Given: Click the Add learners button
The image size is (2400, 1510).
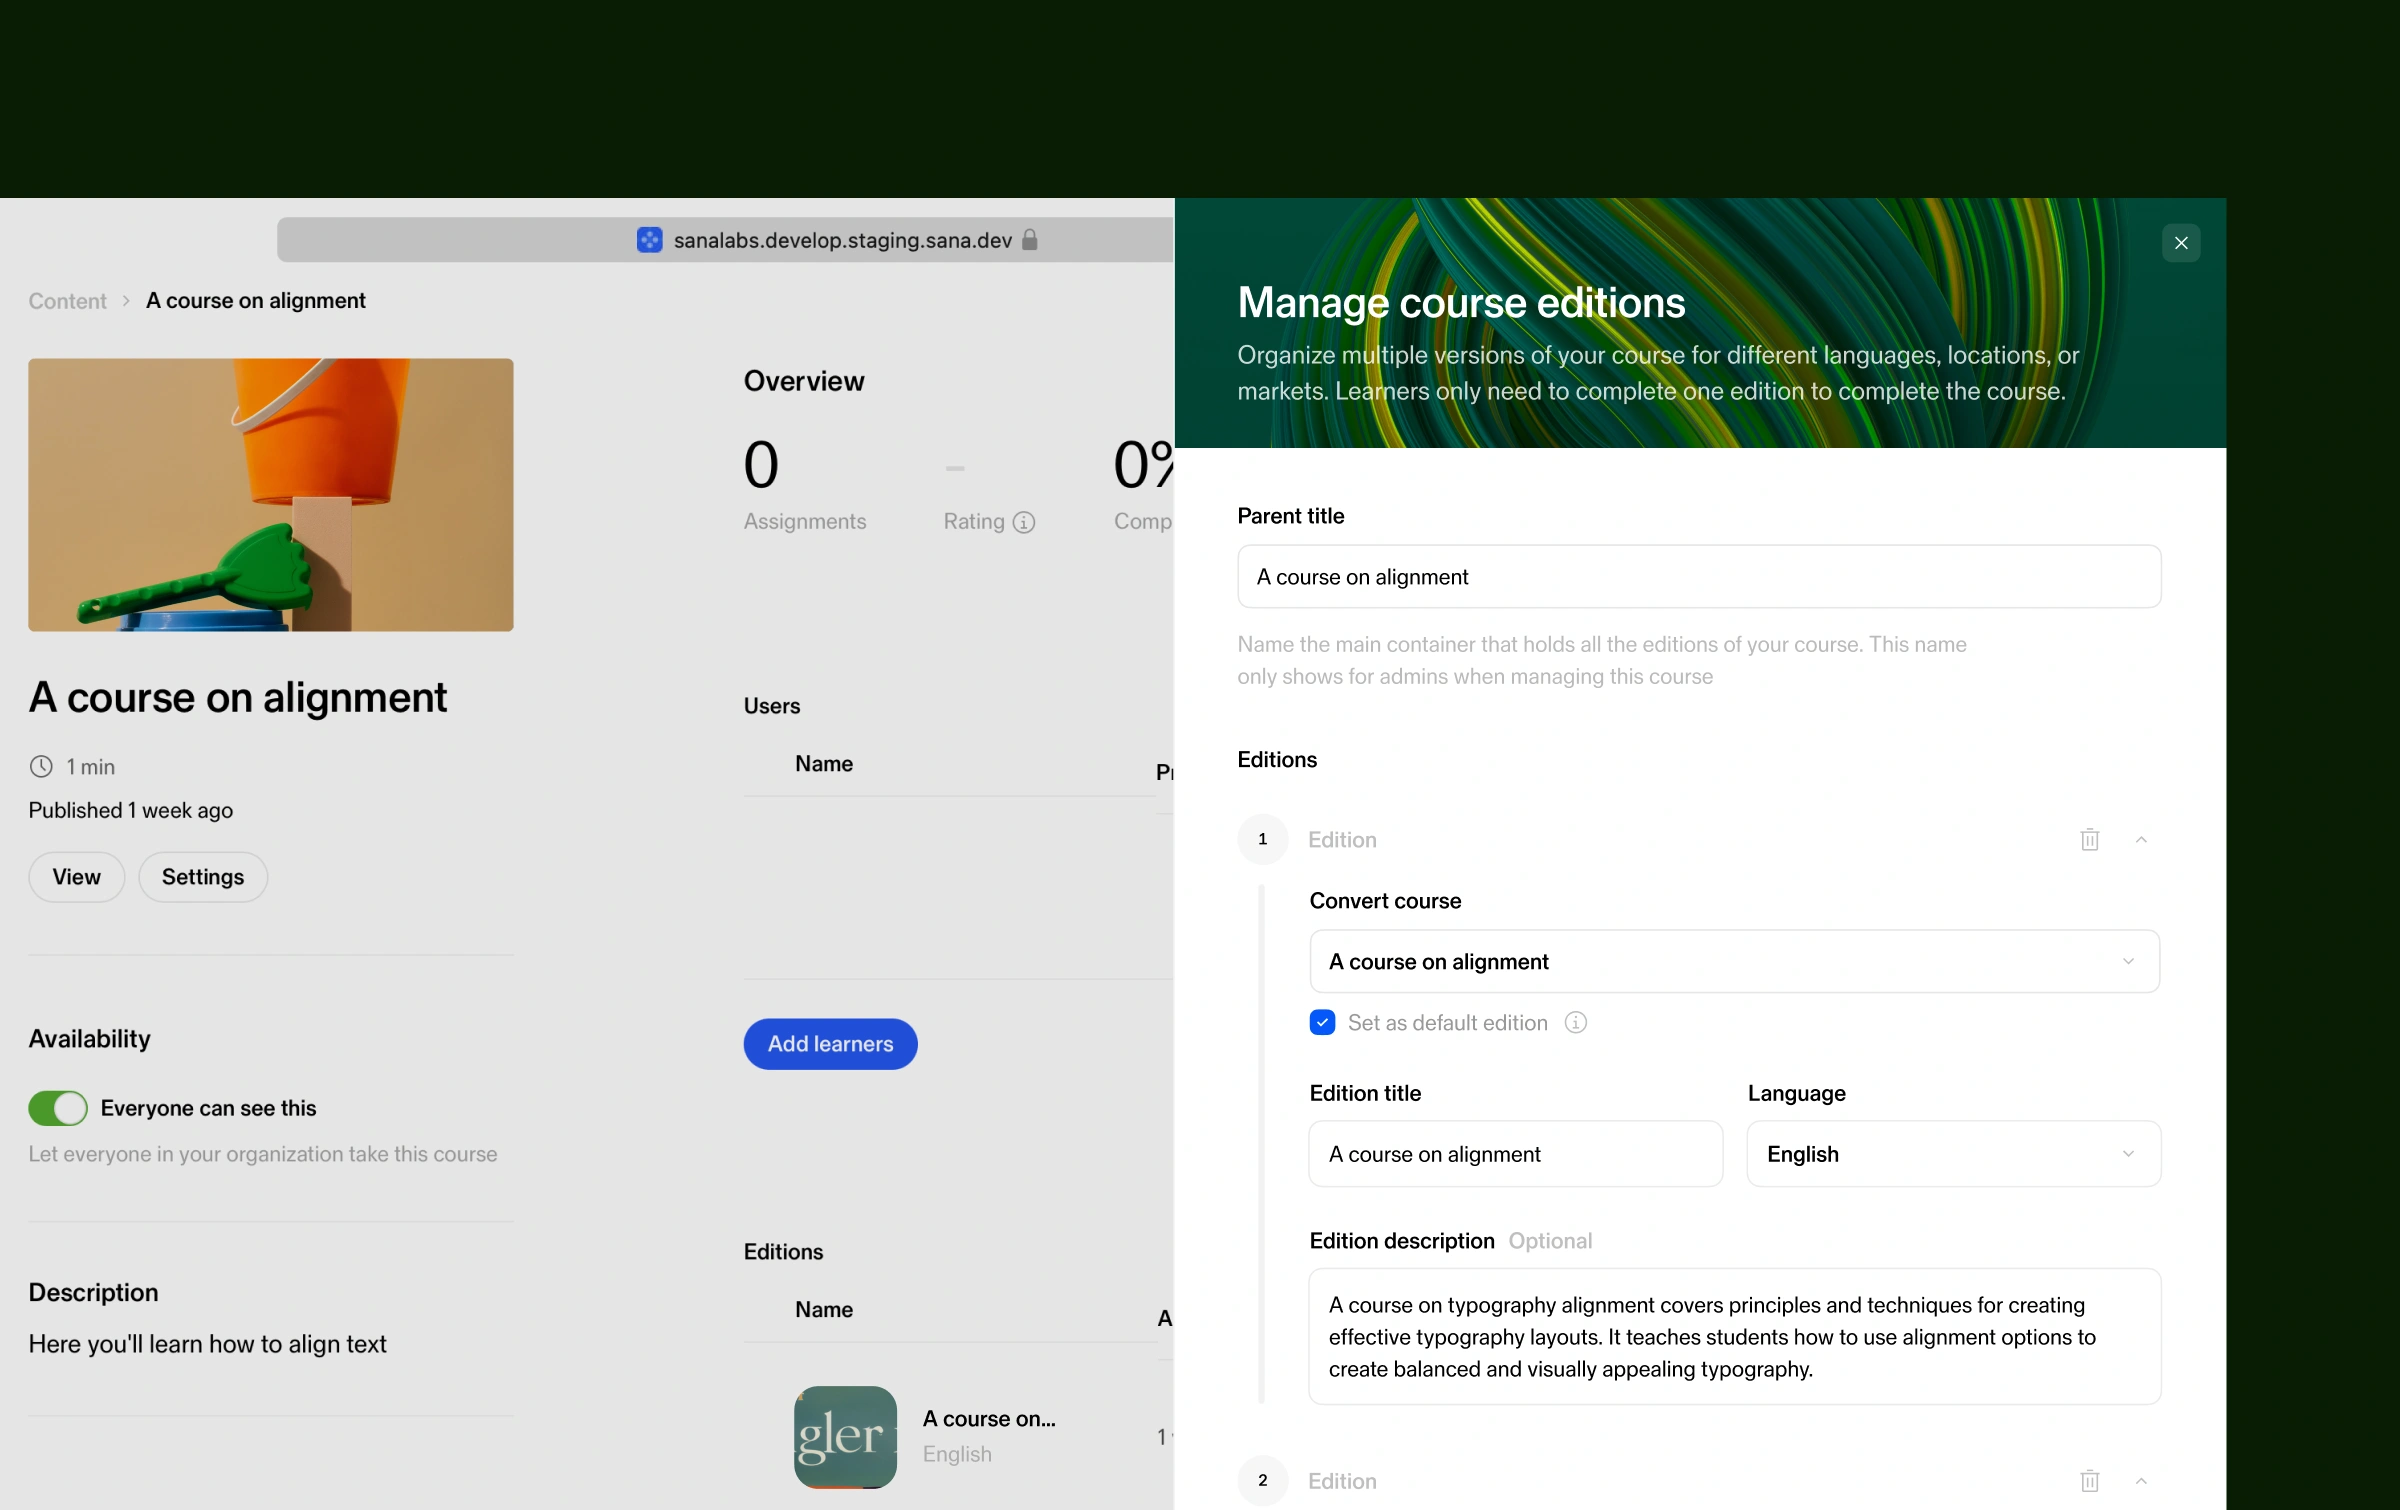Looking at the screenshot, I should tap(830, 1044).
